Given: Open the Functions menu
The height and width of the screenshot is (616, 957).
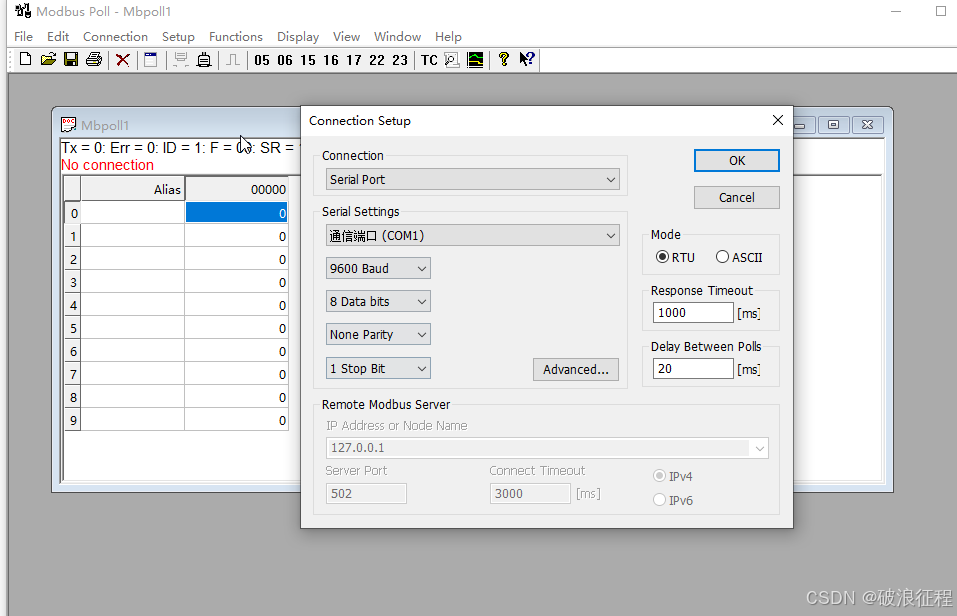Looking at the screenshot, I should [236, 37].
